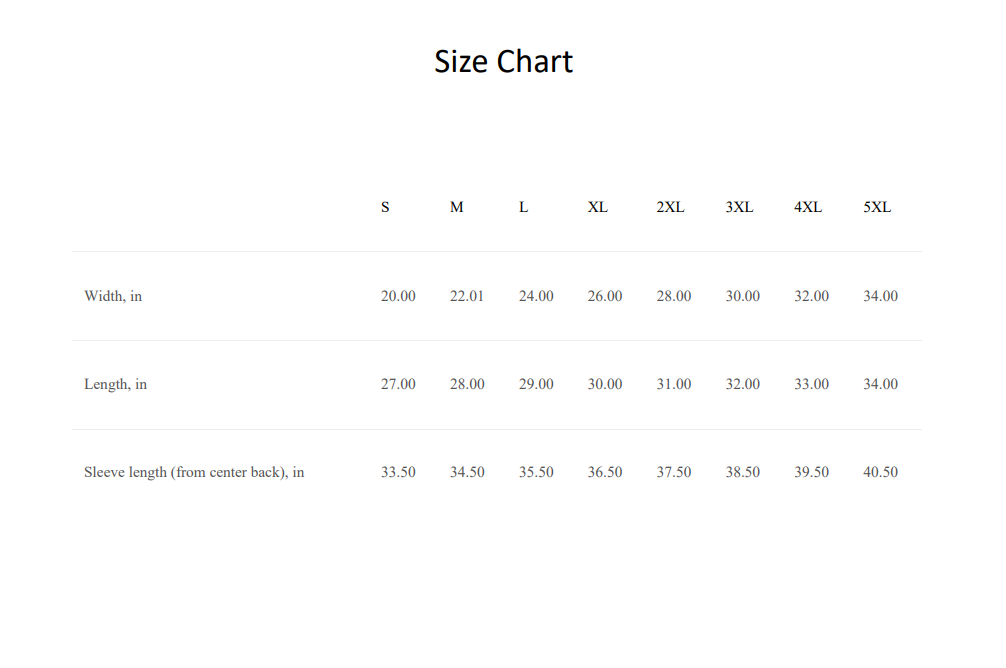This screenshot has height=668, width=1006.
Task: Select the L size column header
Action: [524, 207]
